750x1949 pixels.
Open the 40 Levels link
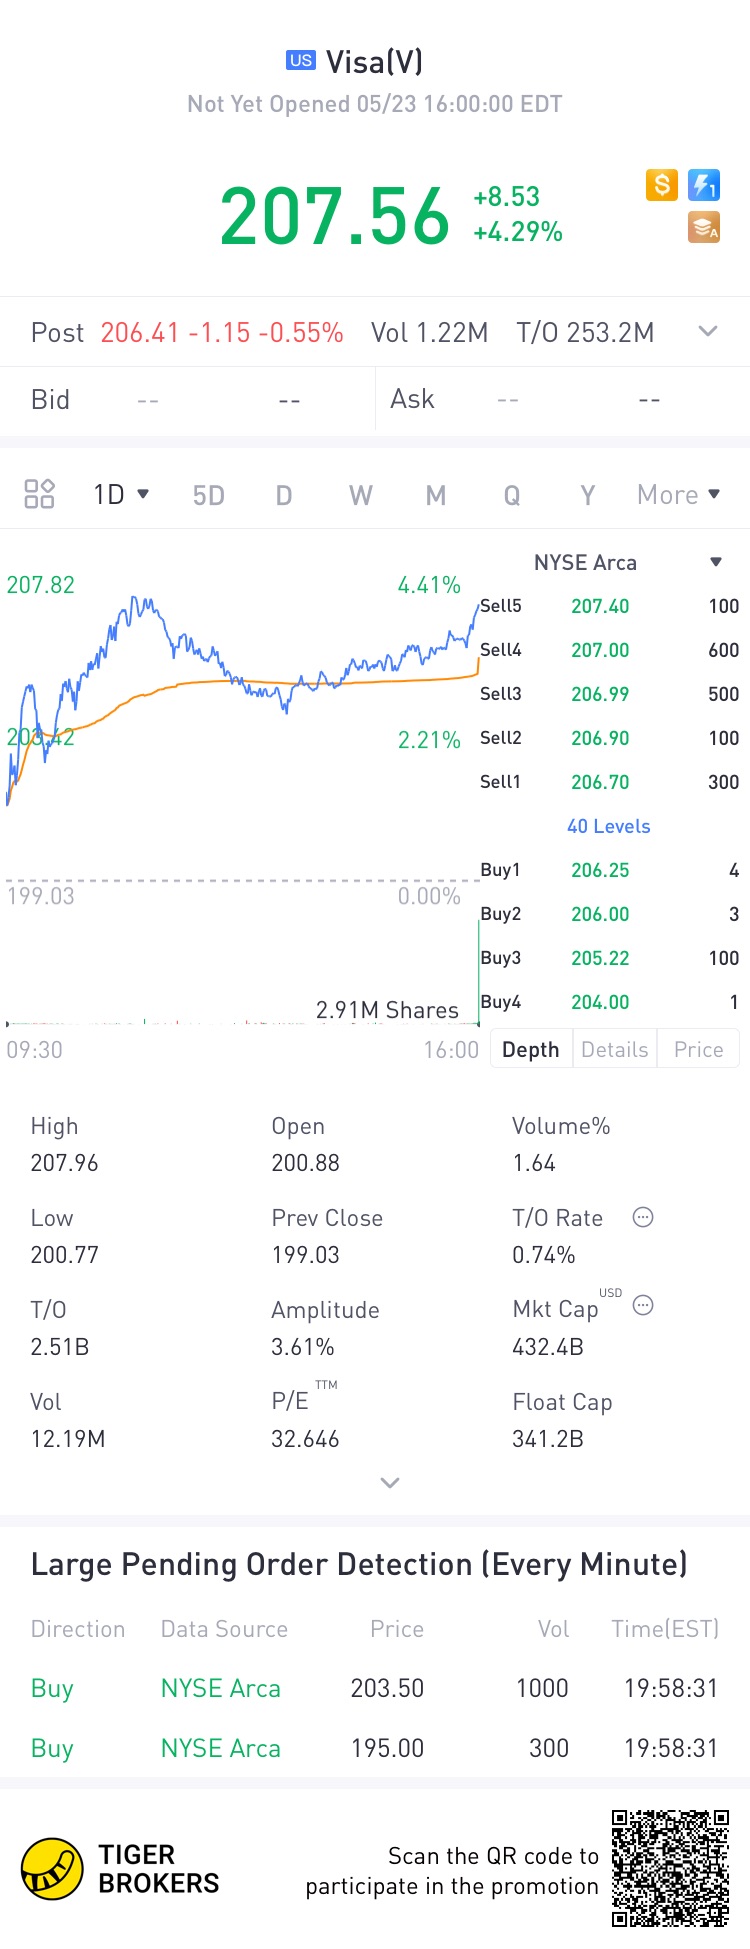point(609,826)
